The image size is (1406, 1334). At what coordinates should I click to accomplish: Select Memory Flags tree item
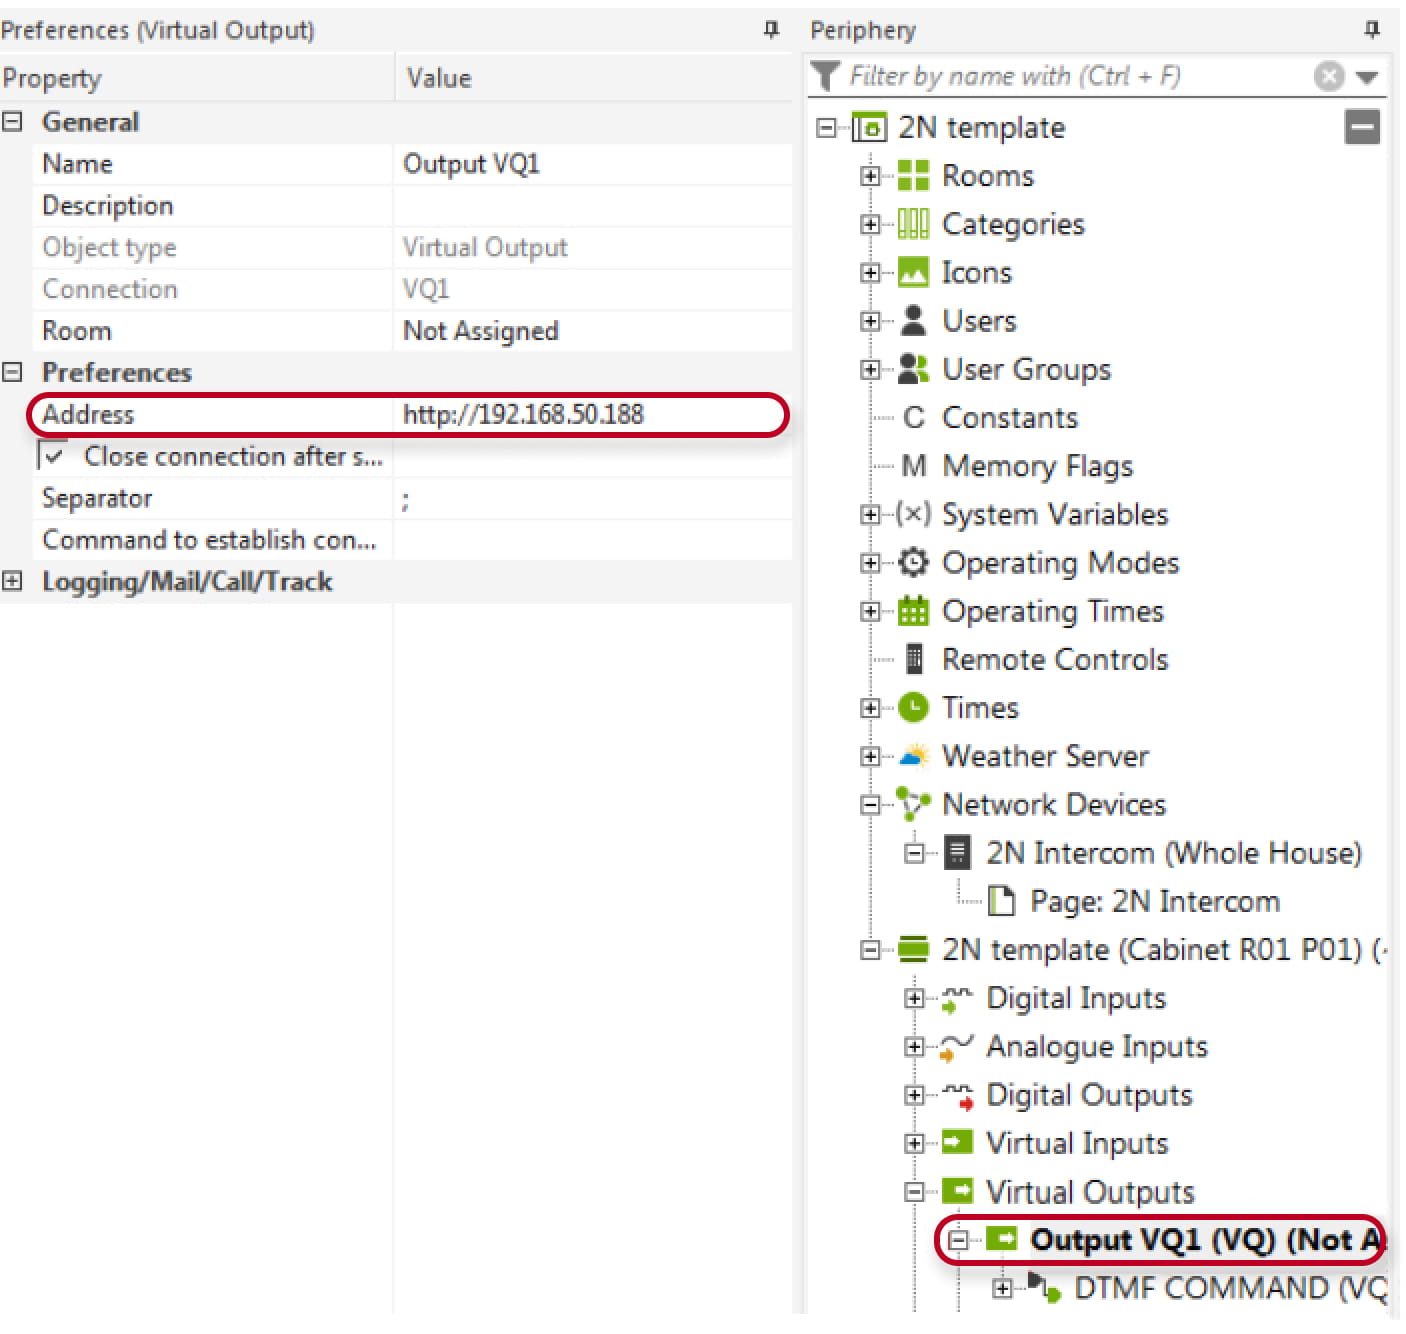pos(1037,466)
